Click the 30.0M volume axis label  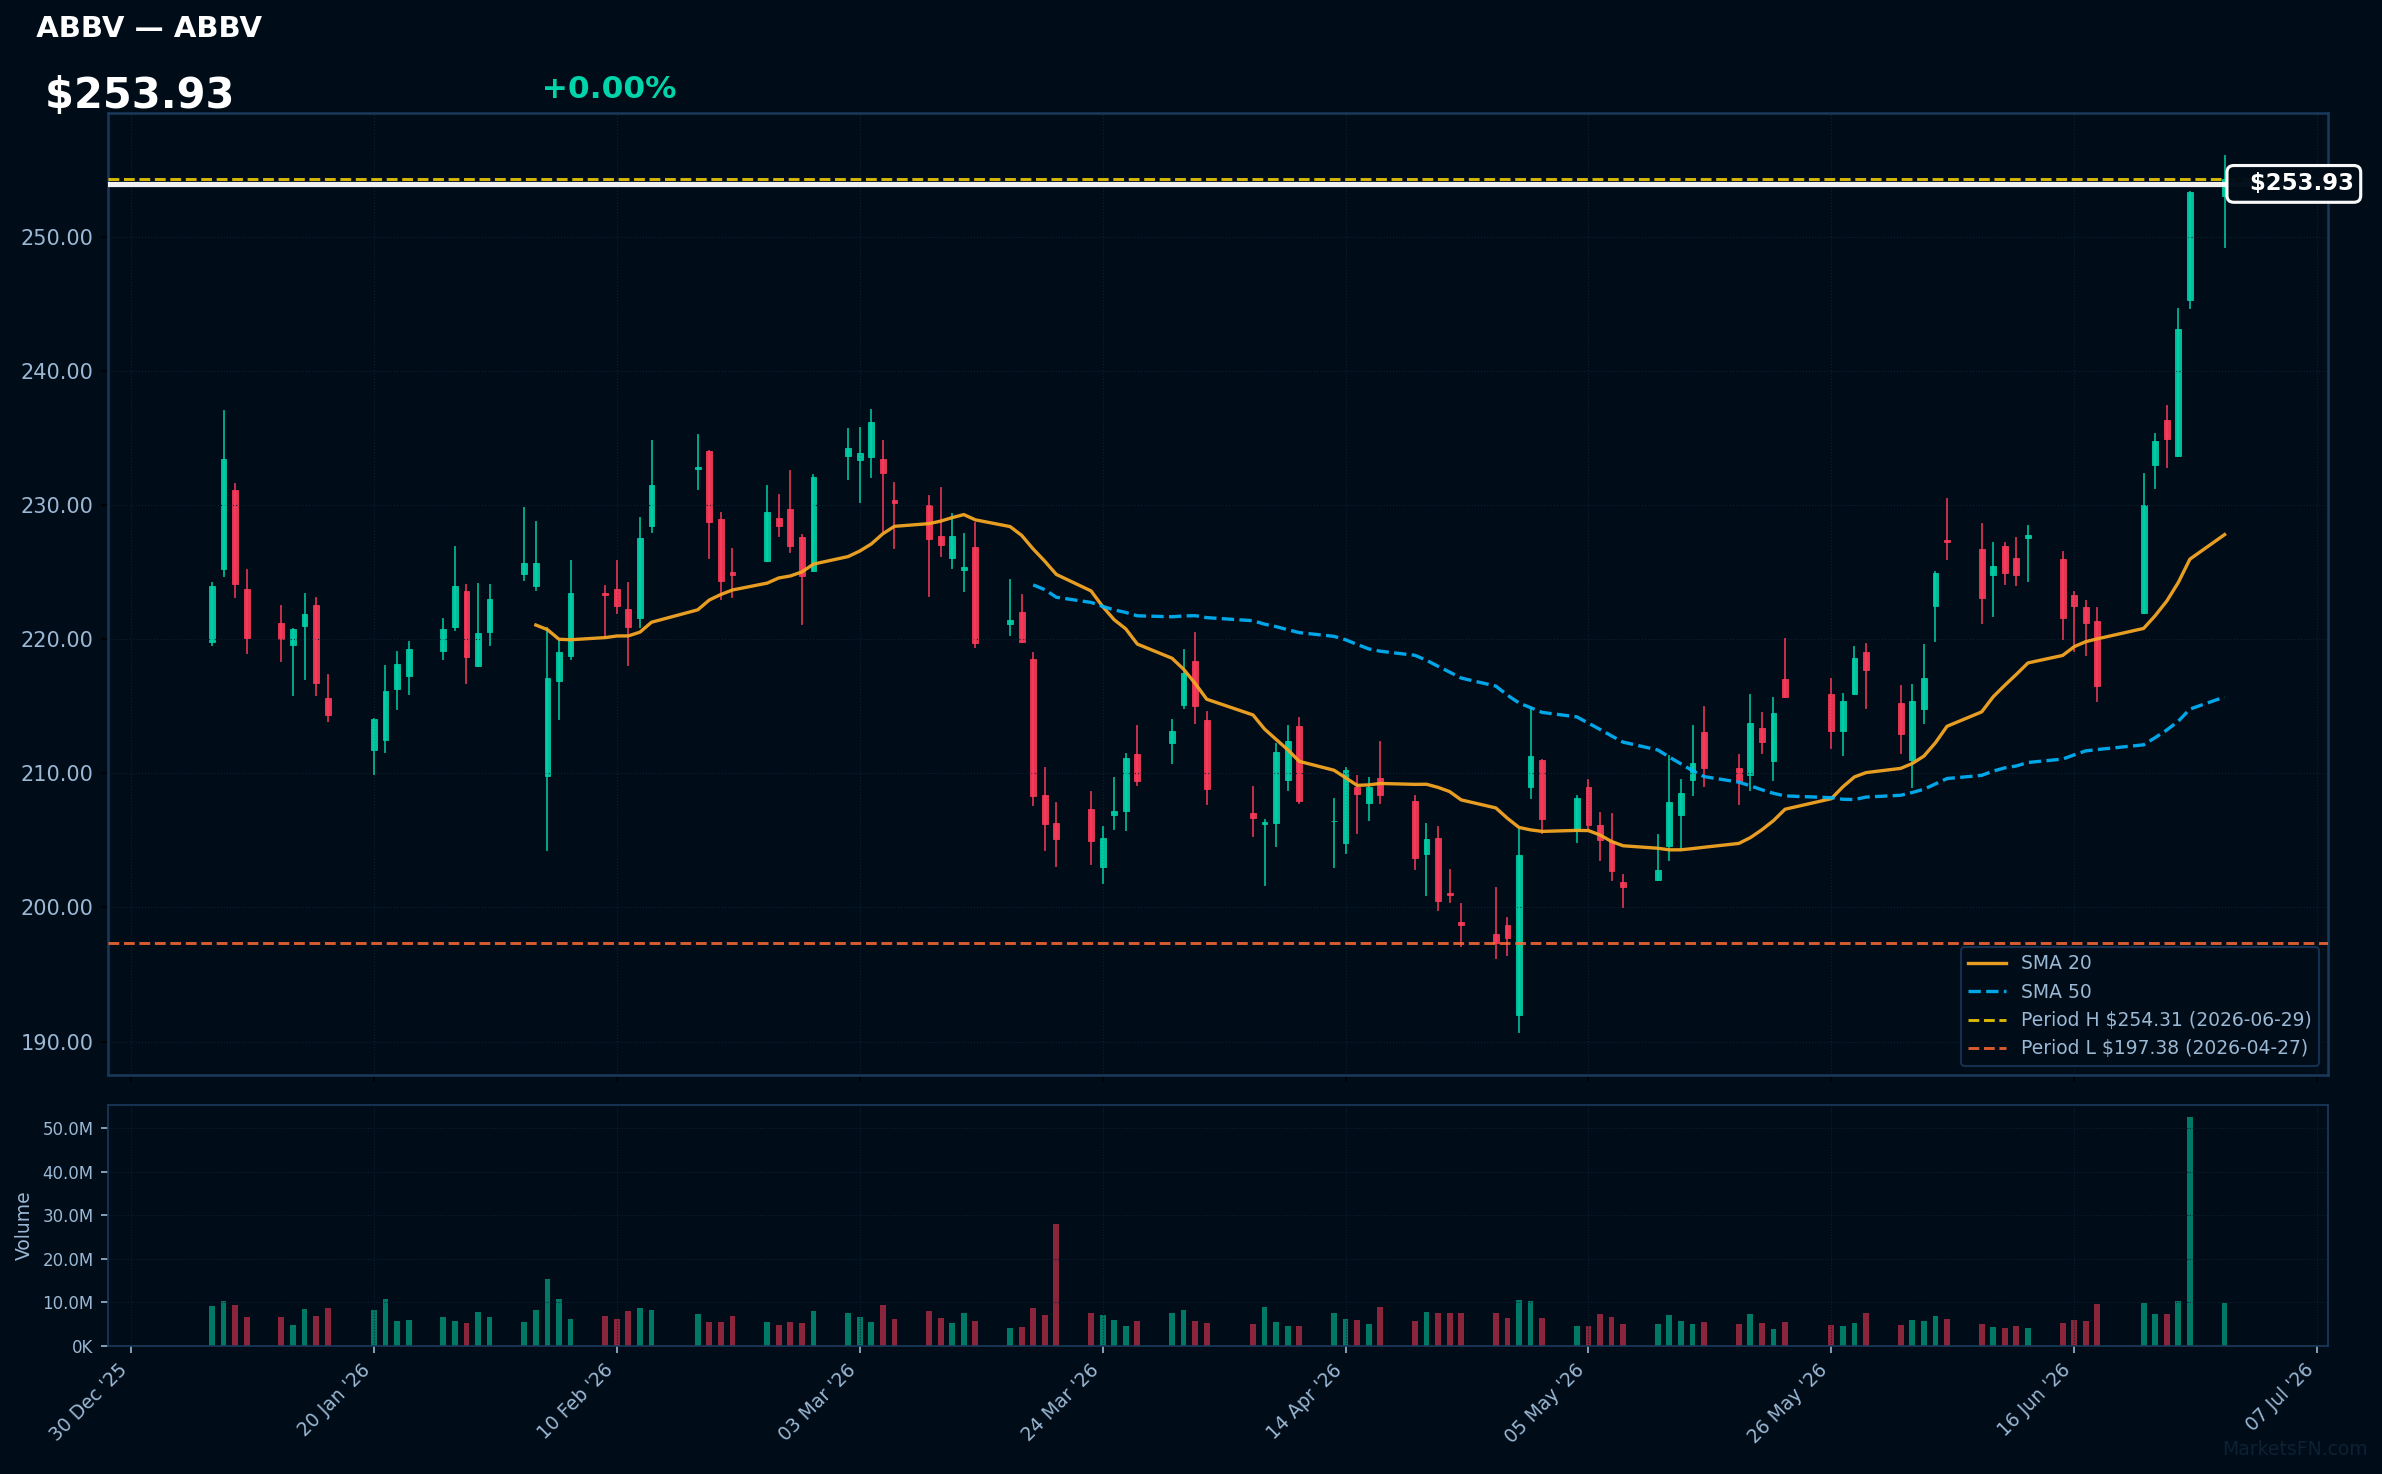(67, 1215)
